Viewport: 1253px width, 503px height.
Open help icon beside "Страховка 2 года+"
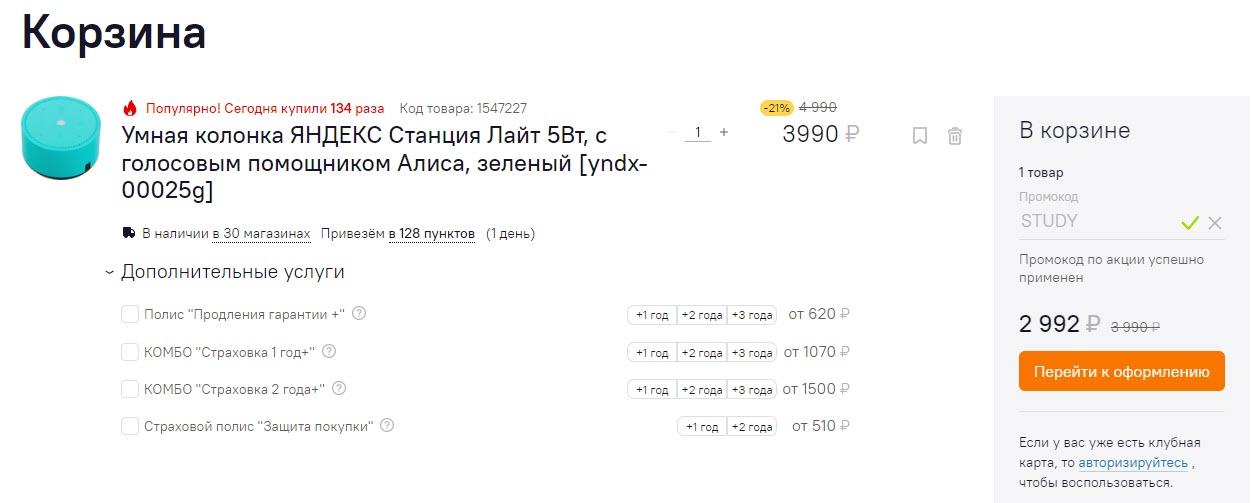click(340, 388)
